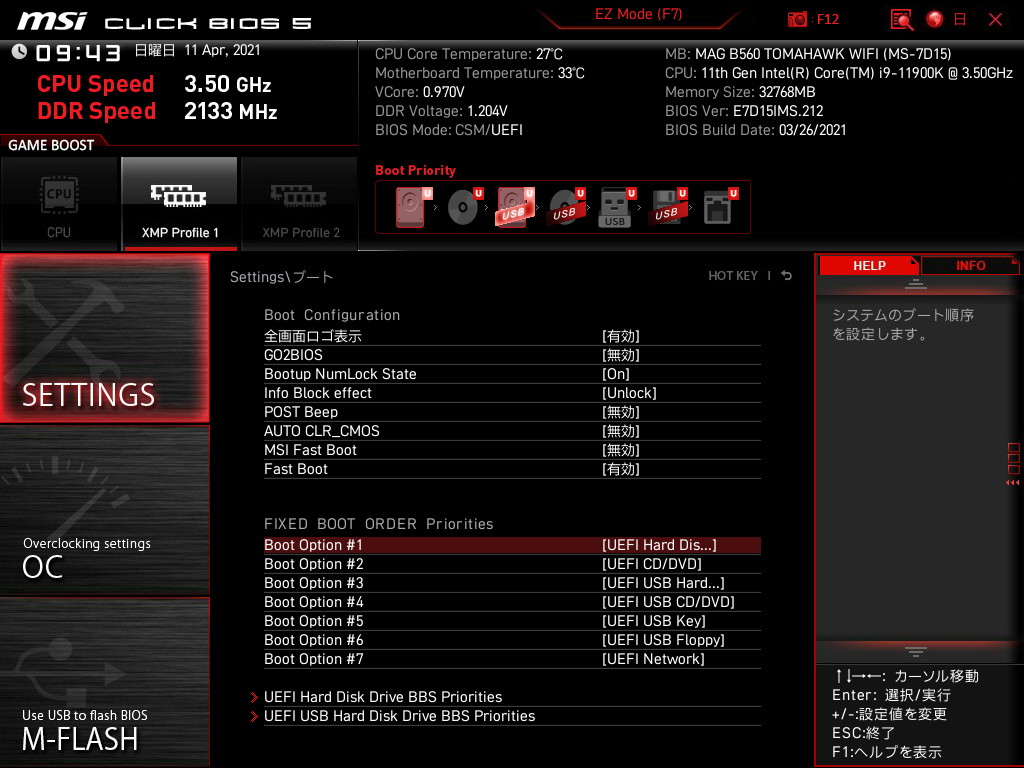Click the DDR Speed 2133 MHz readout
Viewport: 1024px width, 768px height.
coord(157,111)
